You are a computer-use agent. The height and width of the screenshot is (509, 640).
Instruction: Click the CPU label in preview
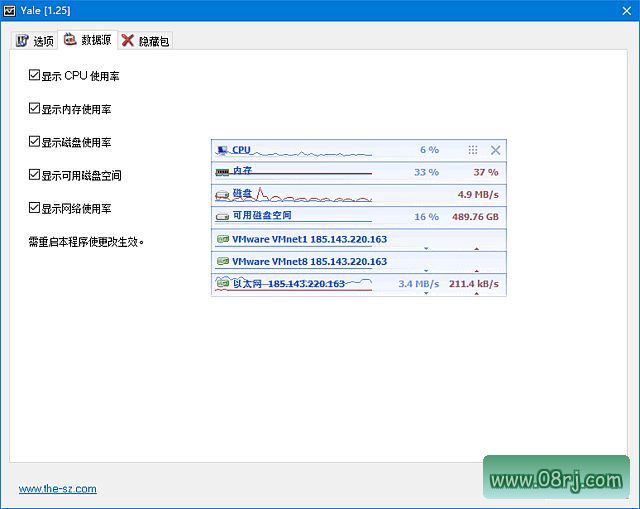241,150
